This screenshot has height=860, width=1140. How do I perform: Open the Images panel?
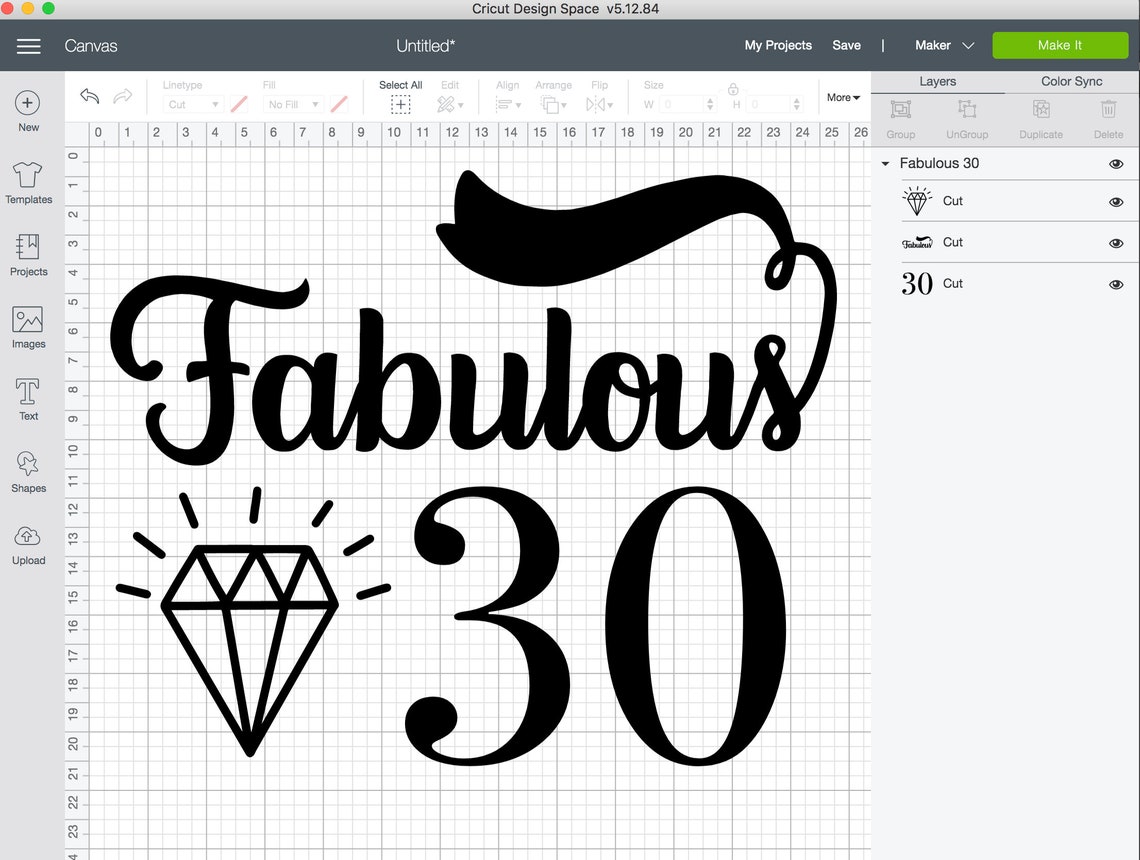[28, 328]
